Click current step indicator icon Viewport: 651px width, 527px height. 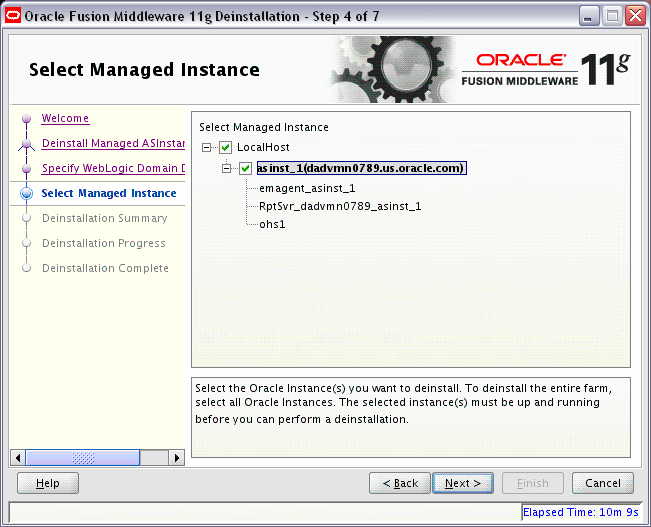(x=27, y=194)
